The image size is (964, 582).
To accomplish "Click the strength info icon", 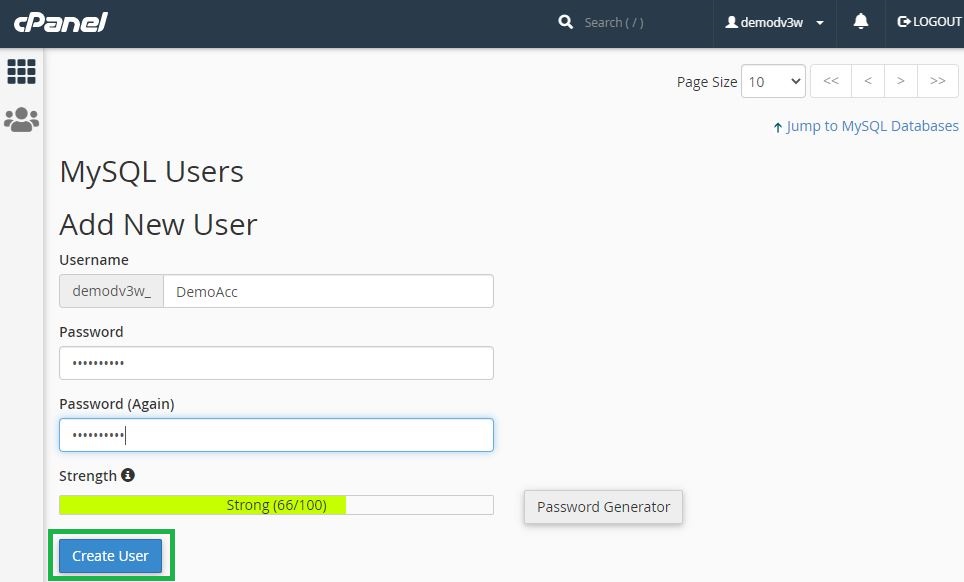I will [x=128, y=475].
